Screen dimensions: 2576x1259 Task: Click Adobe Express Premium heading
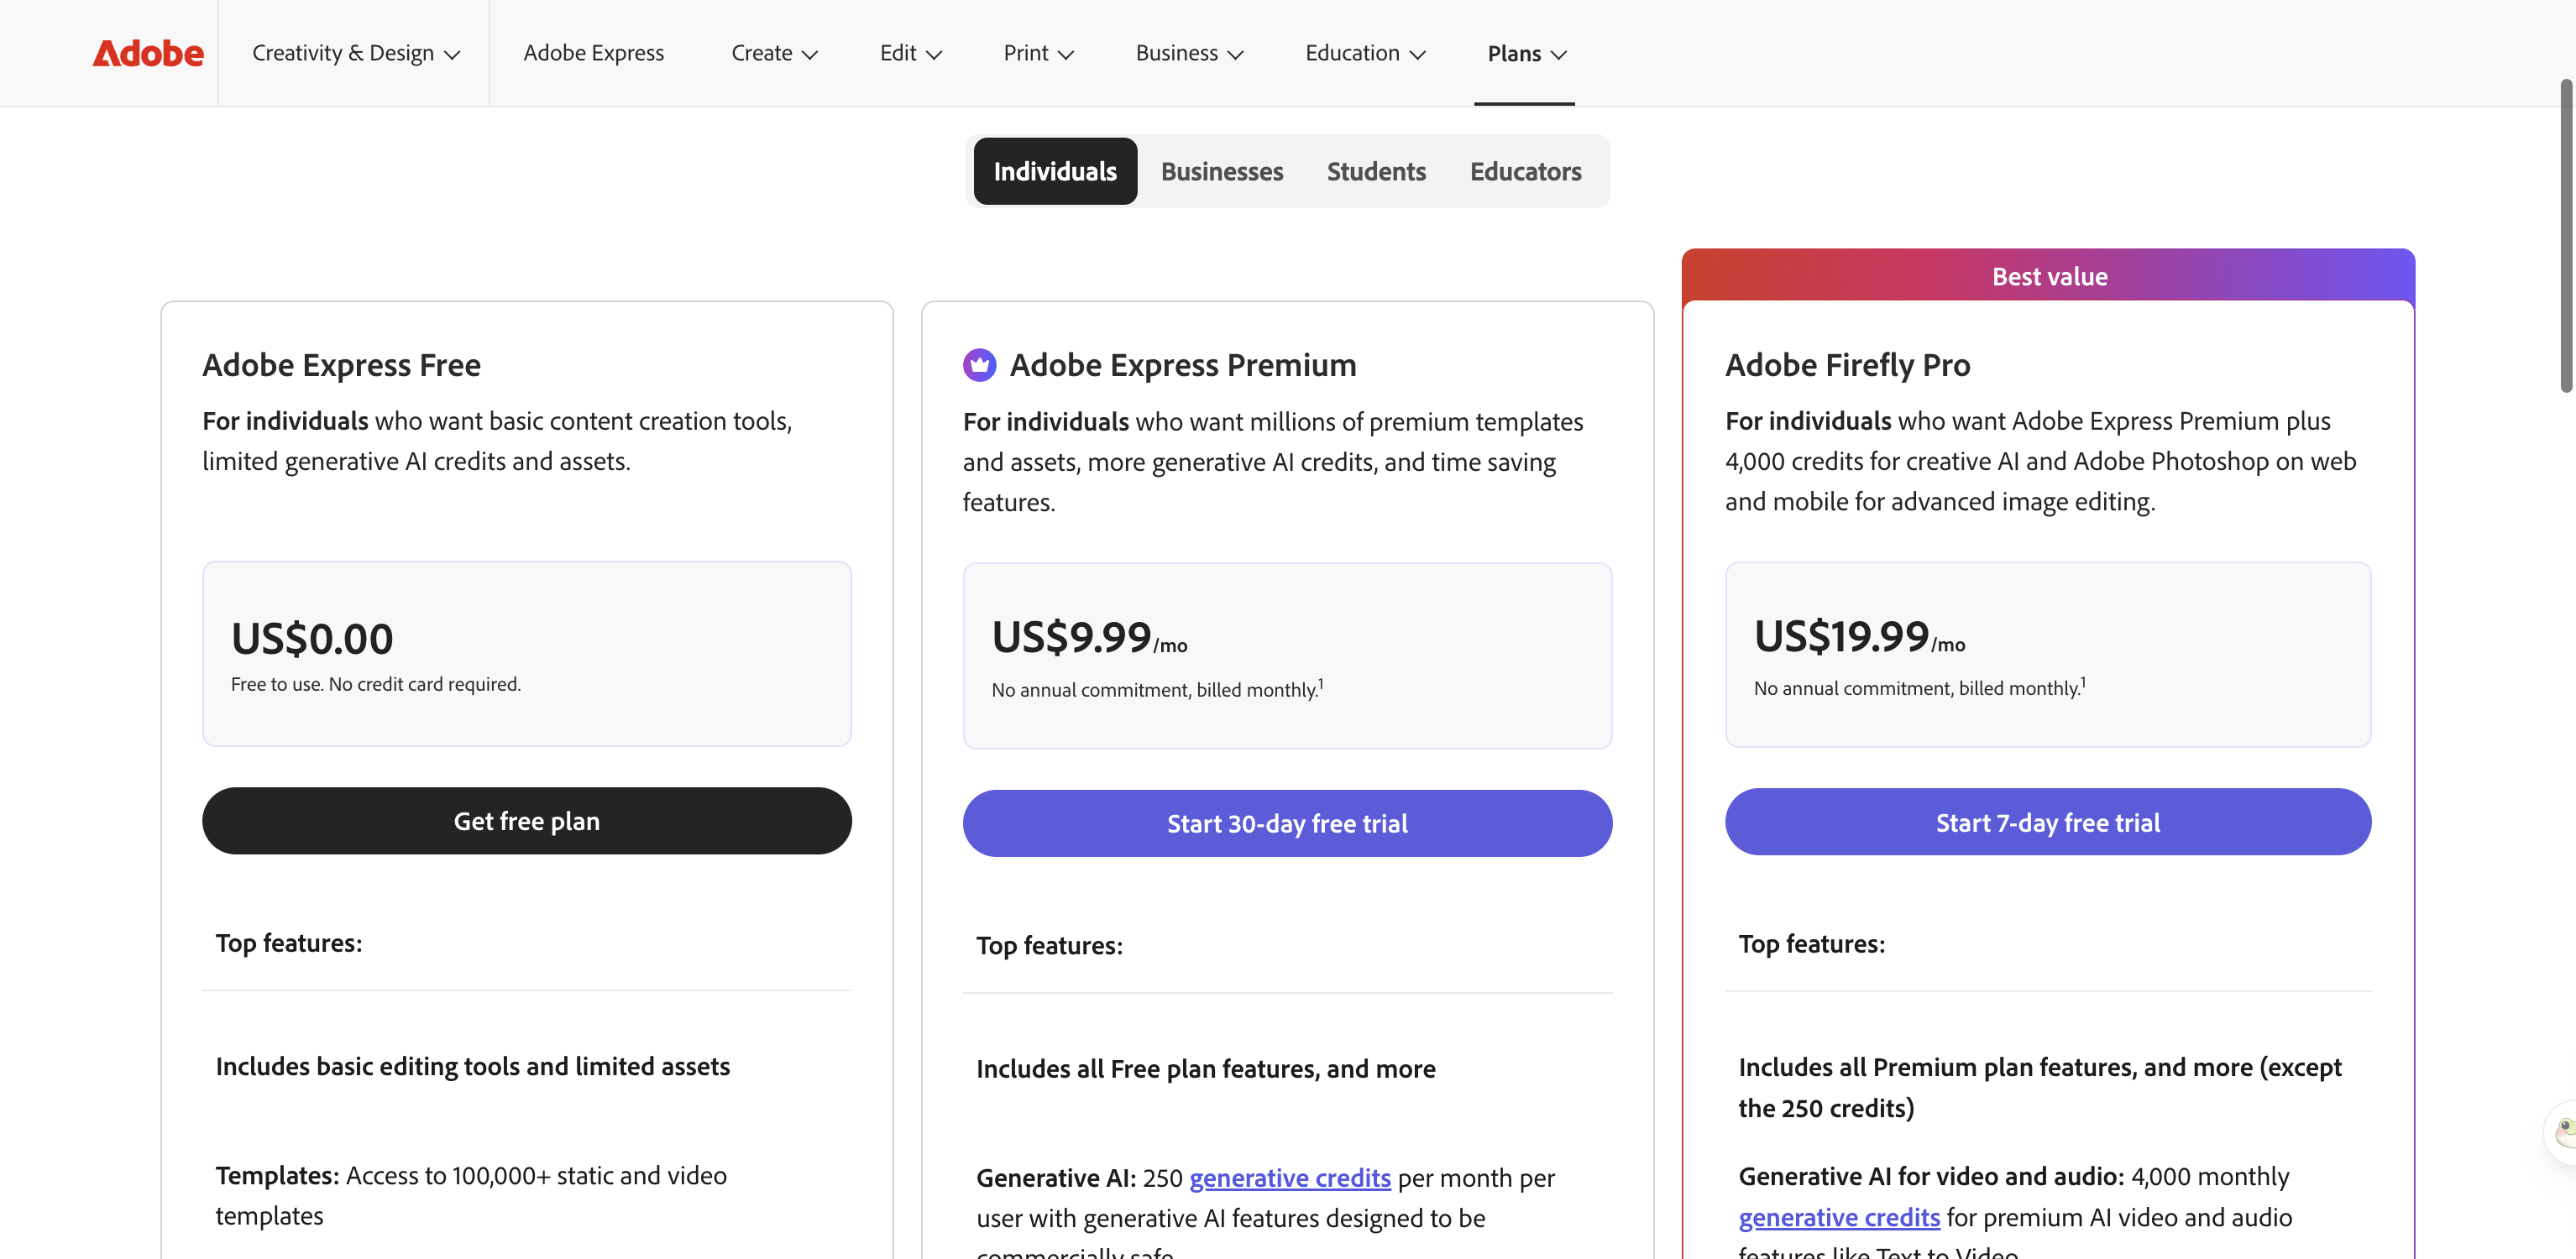pos(1182,365)
